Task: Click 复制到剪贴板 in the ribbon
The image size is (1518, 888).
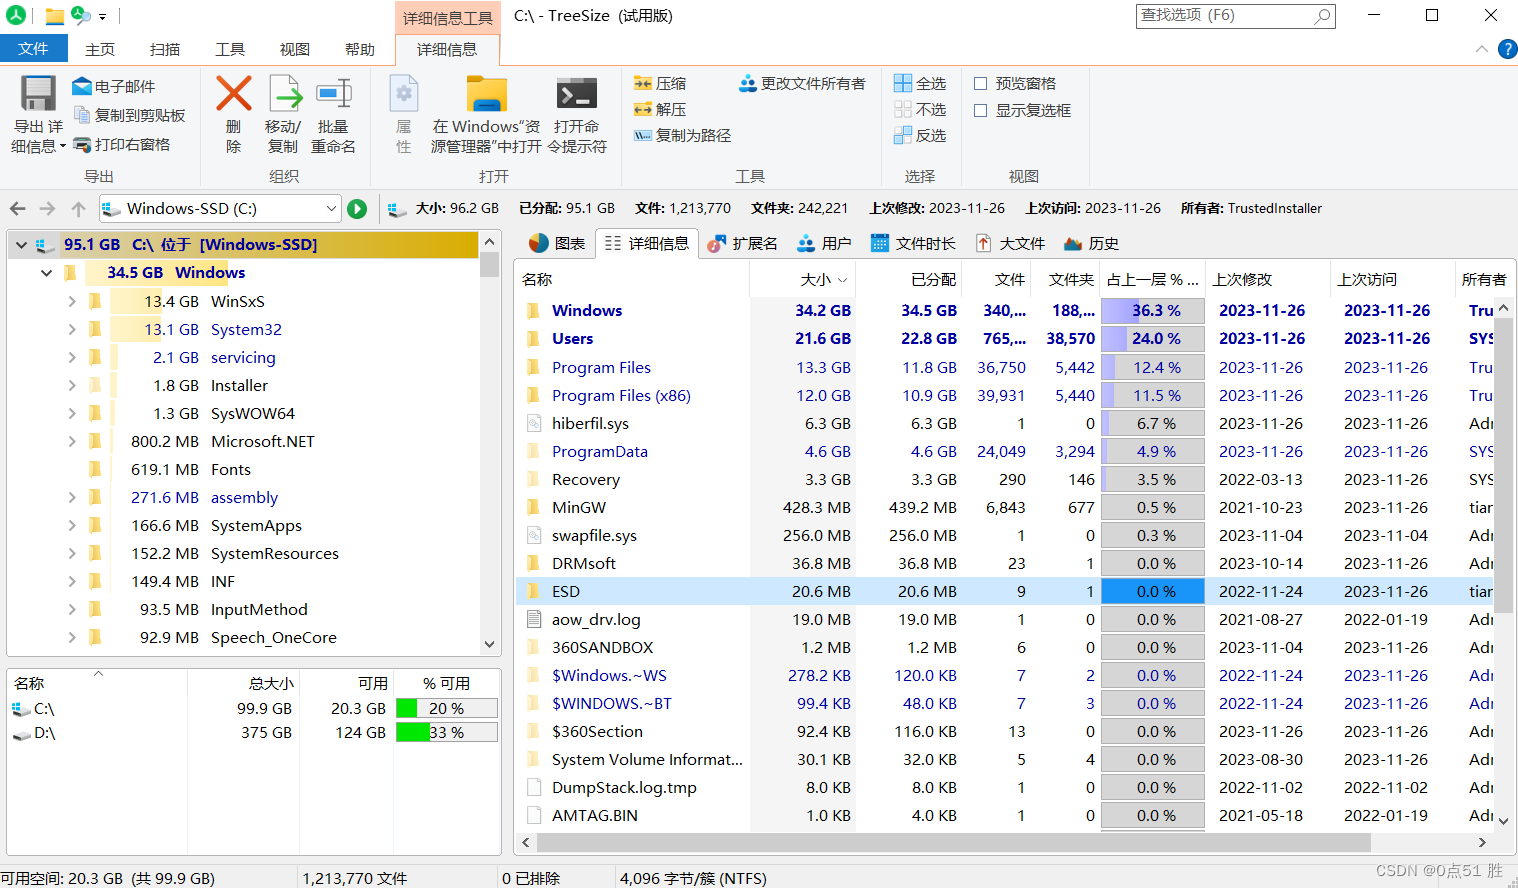Action: pyautogui.click(x=130, y=116)
